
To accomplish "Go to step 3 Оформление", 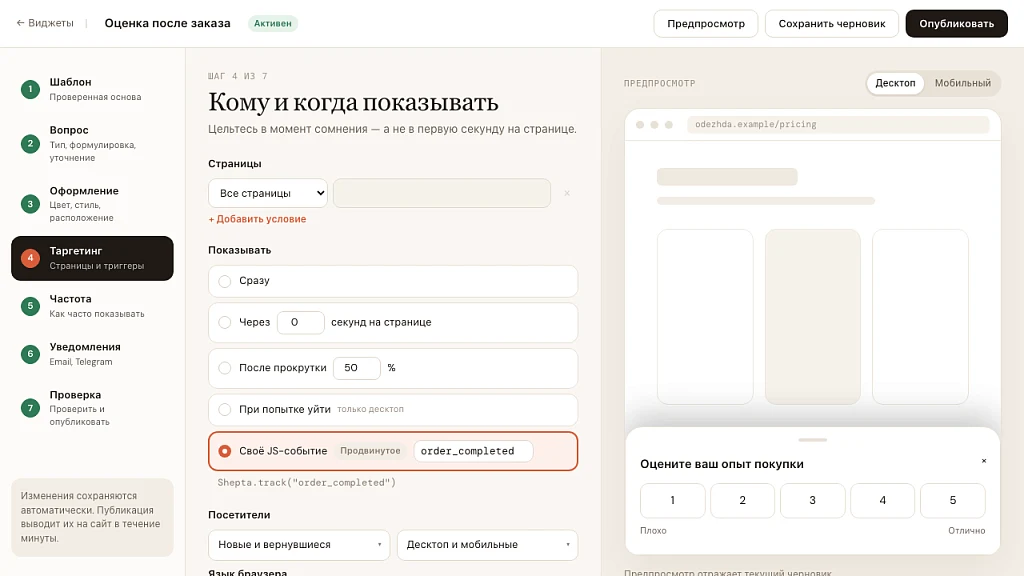I will pyautogui.click(x=92, y=204).
